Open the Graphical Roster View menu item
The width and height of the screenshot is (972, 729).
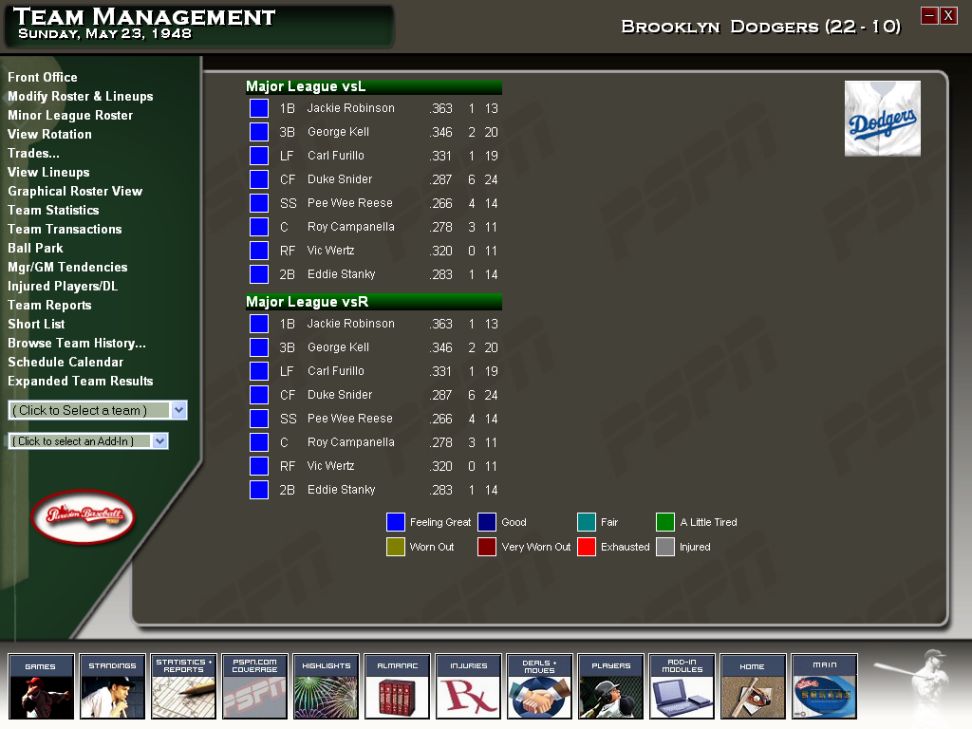tap(75, 191)
